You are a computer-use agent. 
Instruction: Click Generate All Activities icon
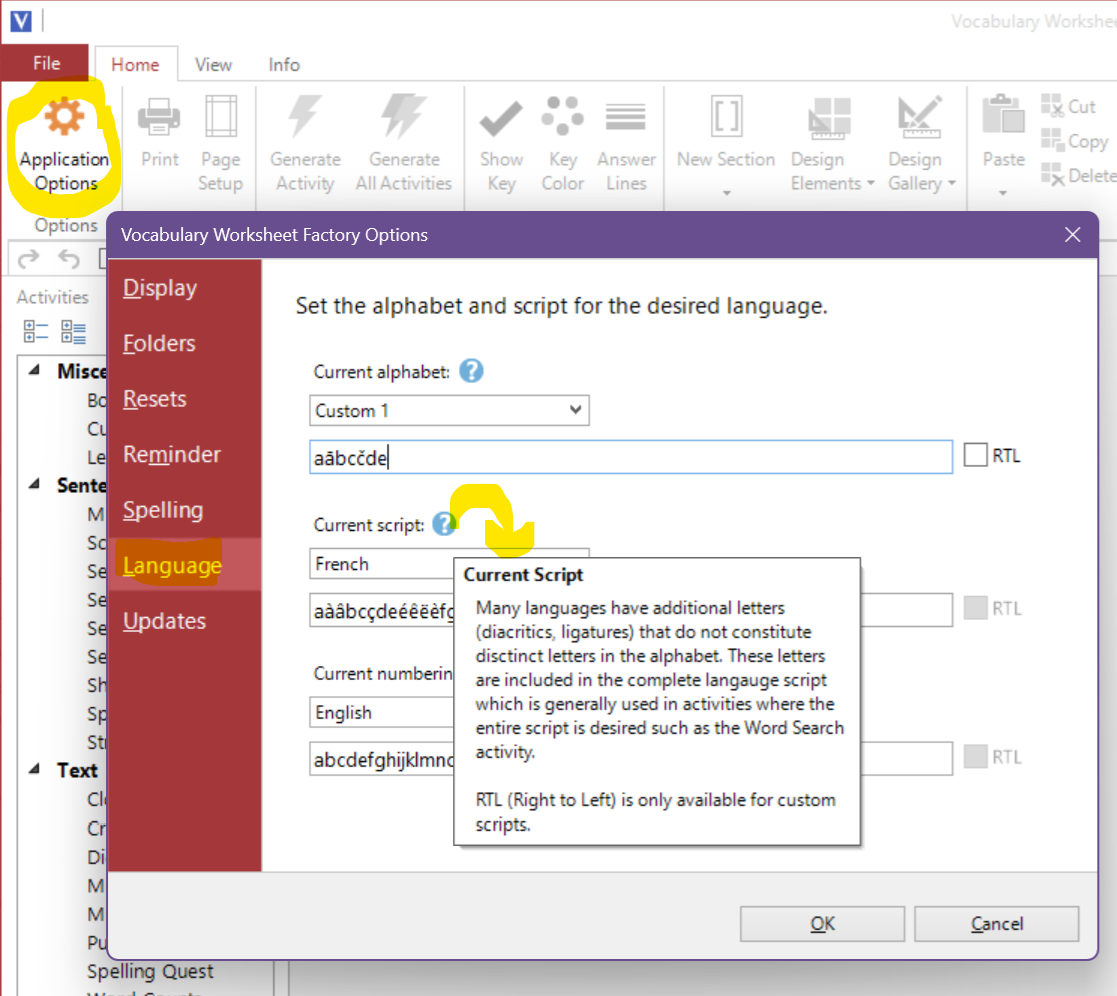(403, 116)
